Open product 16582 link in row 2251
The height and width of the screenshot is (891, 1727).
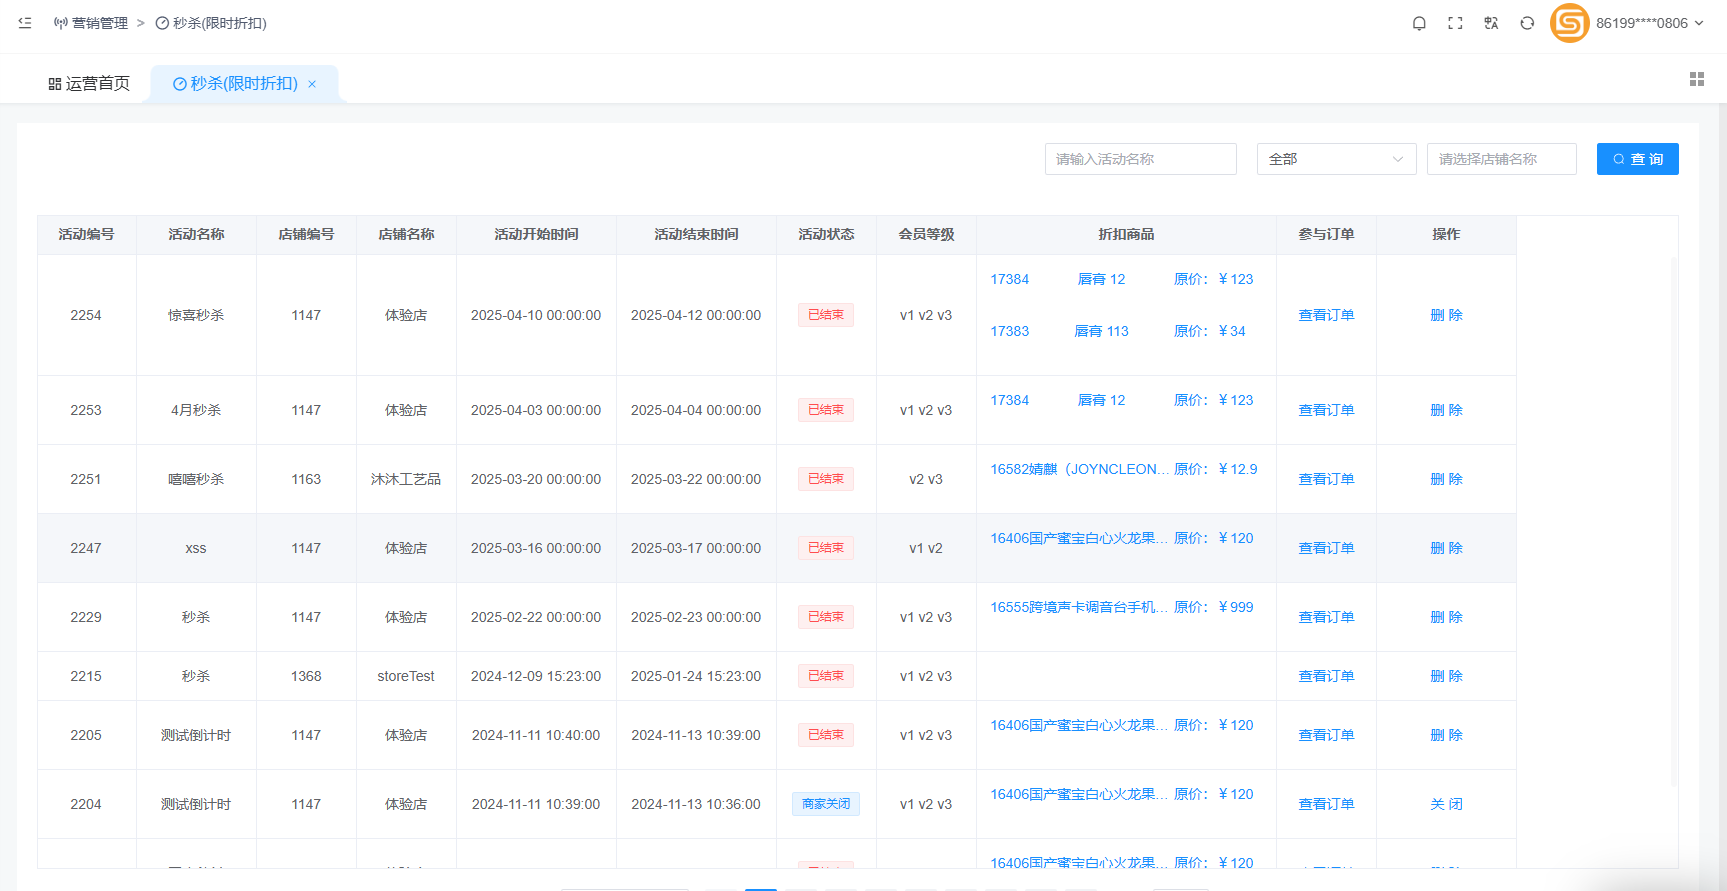click(1078, 469)
